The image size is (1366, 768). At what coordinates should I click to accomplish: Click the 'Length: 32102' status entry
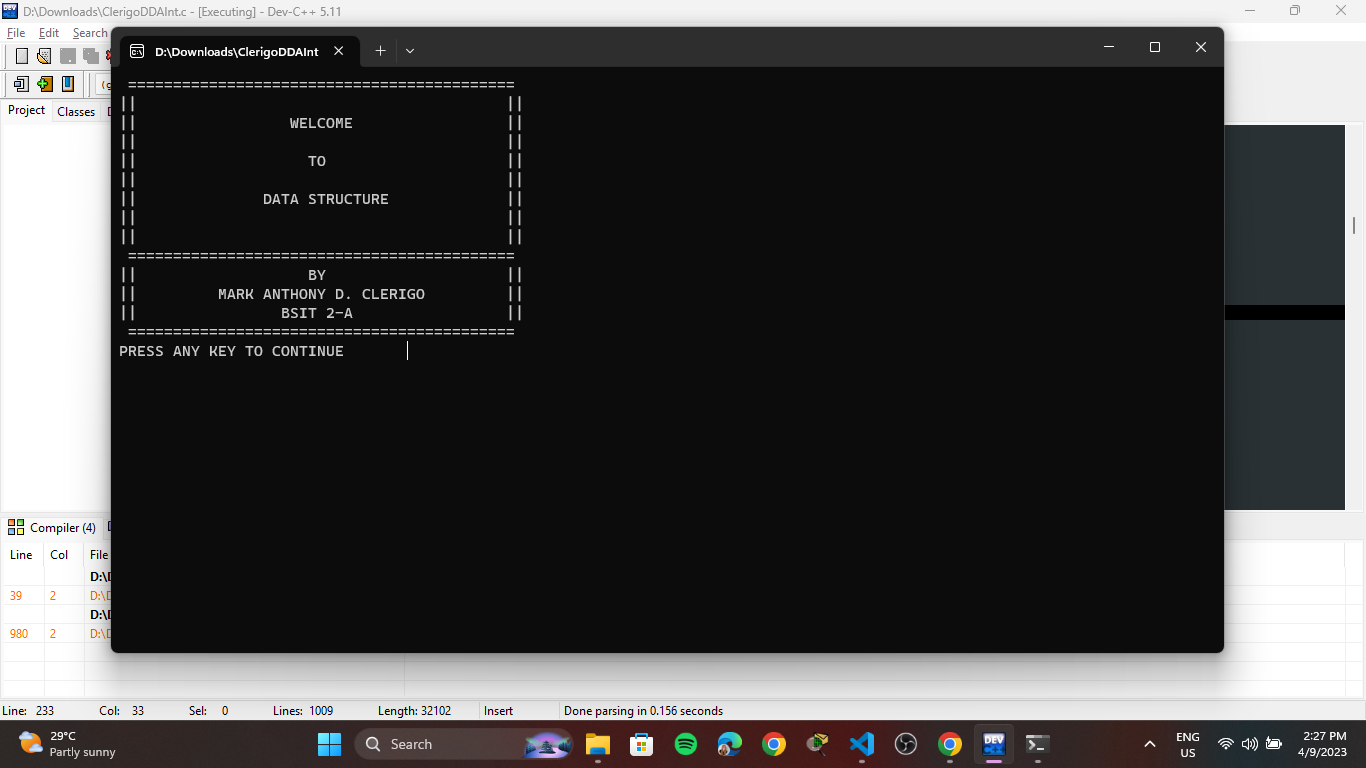(x=414, y=711)
